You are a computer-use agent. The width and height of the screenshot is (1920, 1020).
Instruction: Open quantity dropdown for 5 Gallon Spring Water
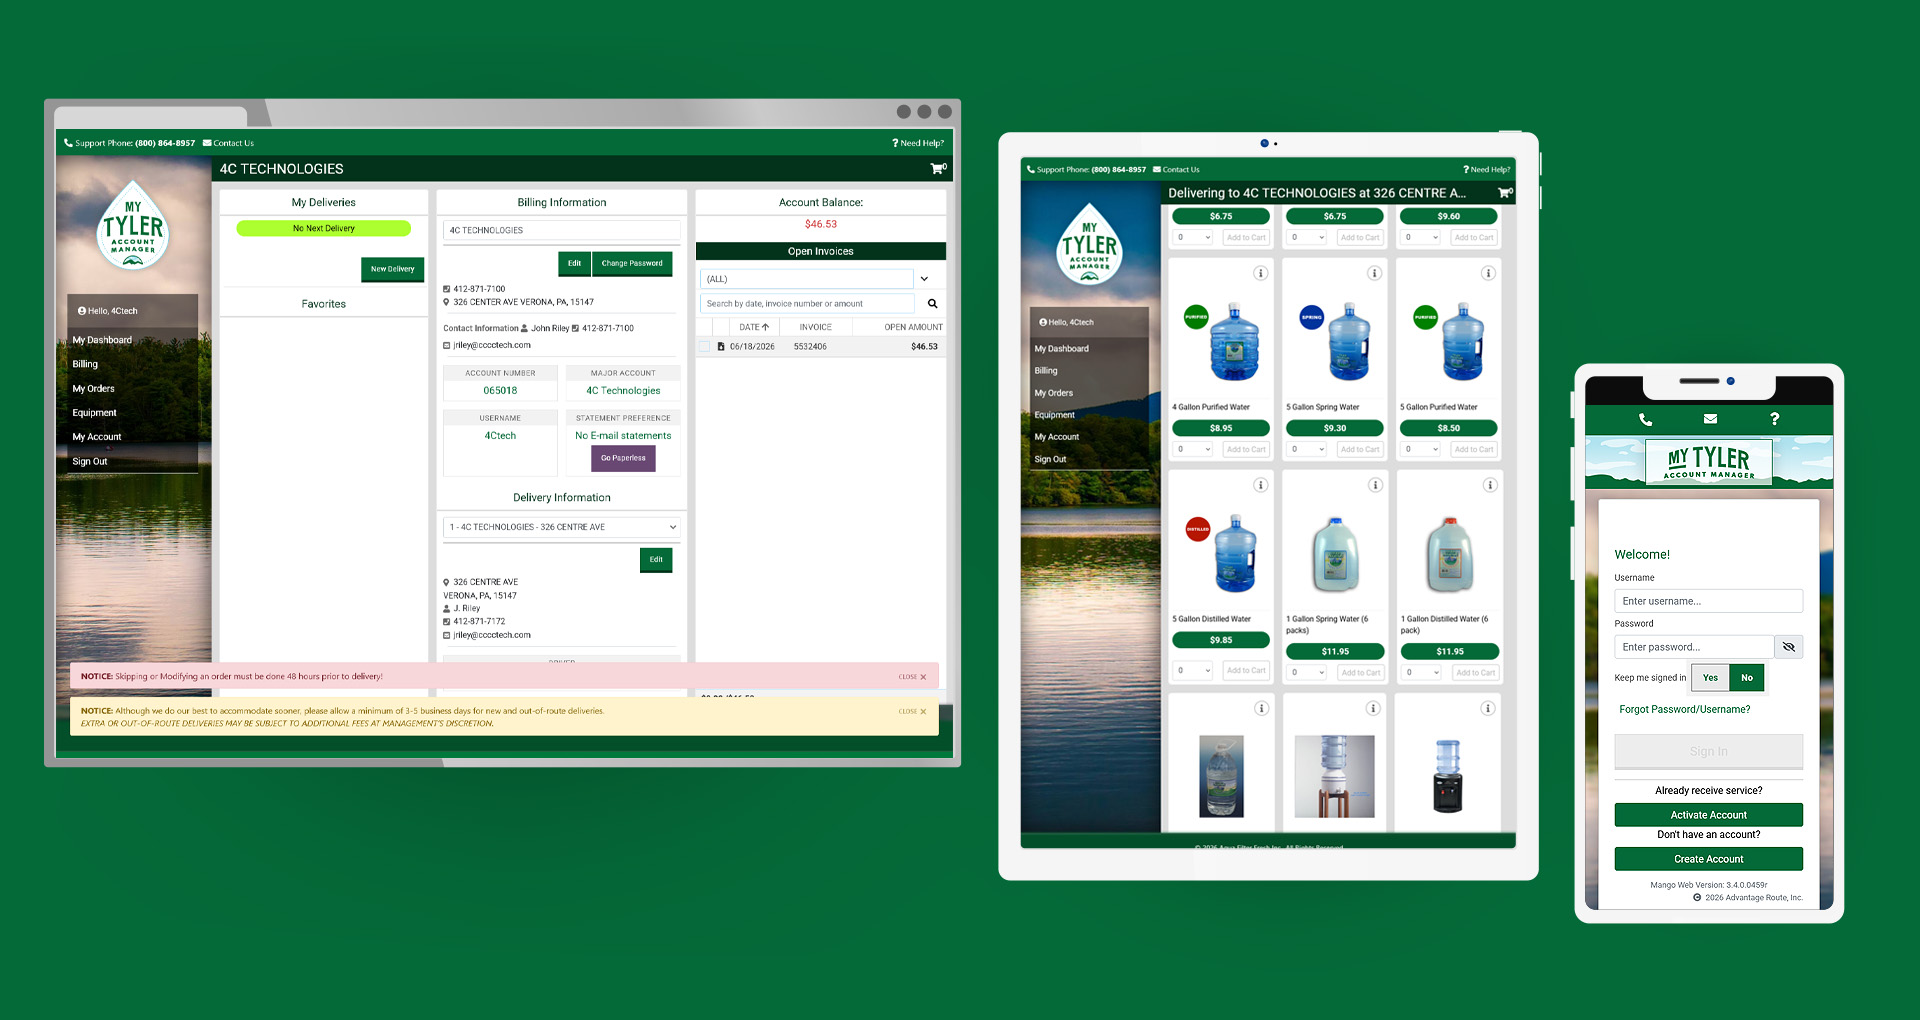(x=1307, y=450)
